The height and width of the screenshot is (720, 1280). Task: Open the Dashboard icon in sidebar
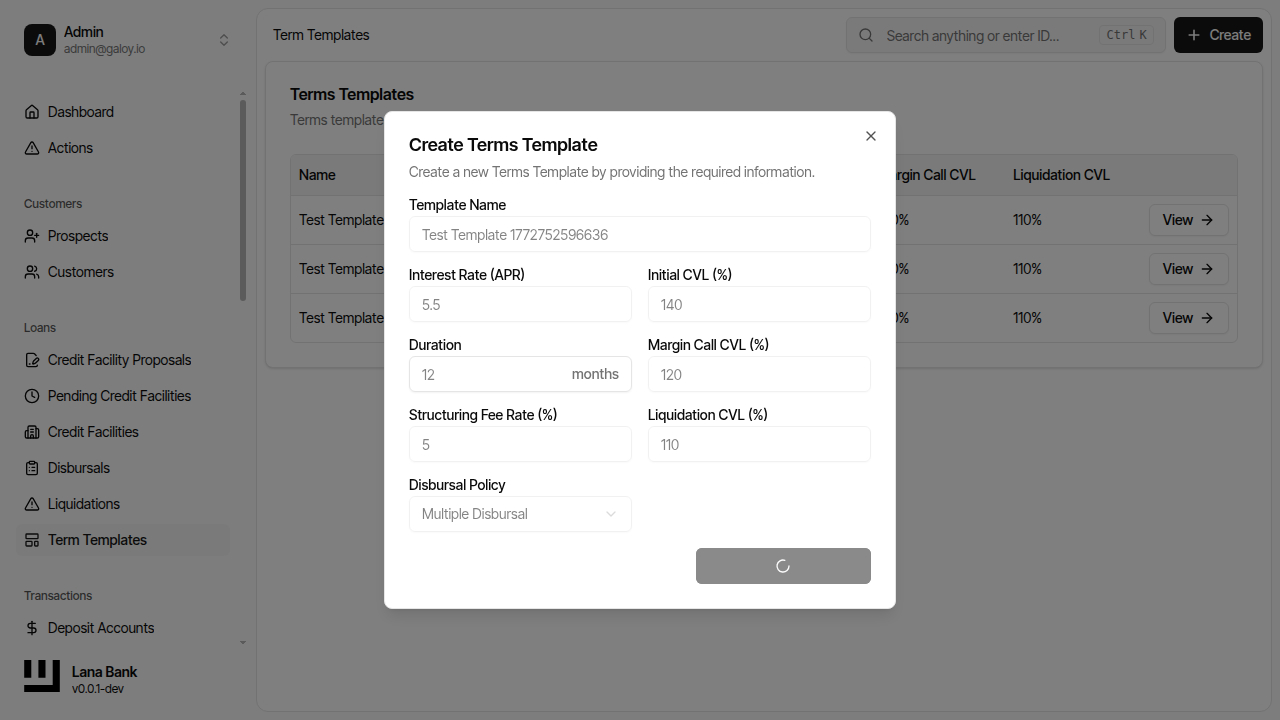pyautogui.click(x=31, y=111)
